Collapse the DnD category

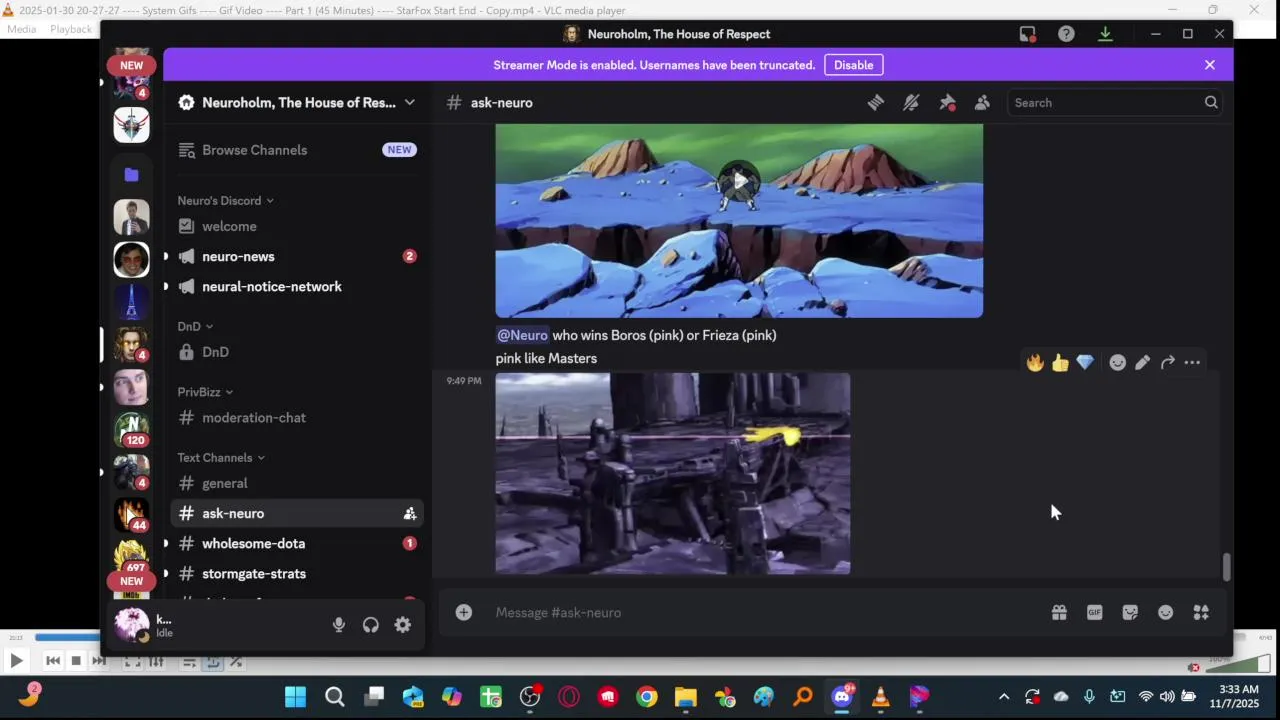tap(195, 326)
